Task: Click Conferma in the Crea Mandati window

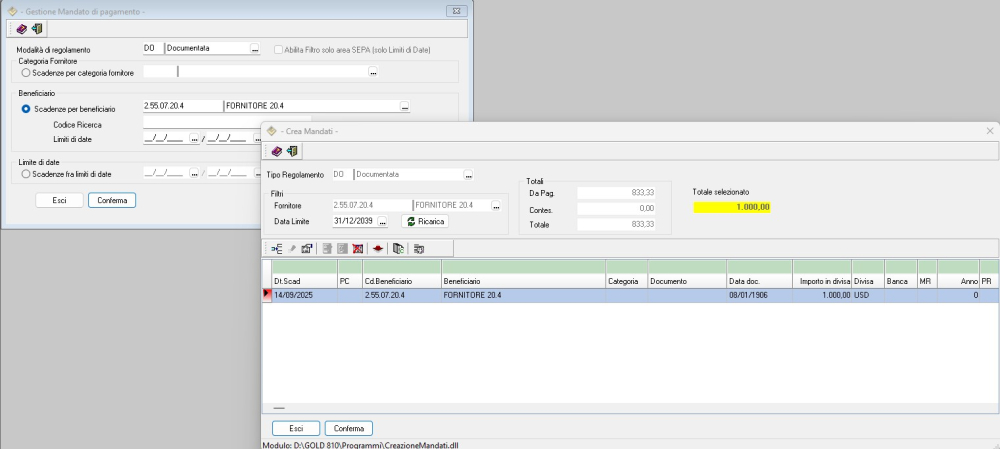Action: (348, 428)
